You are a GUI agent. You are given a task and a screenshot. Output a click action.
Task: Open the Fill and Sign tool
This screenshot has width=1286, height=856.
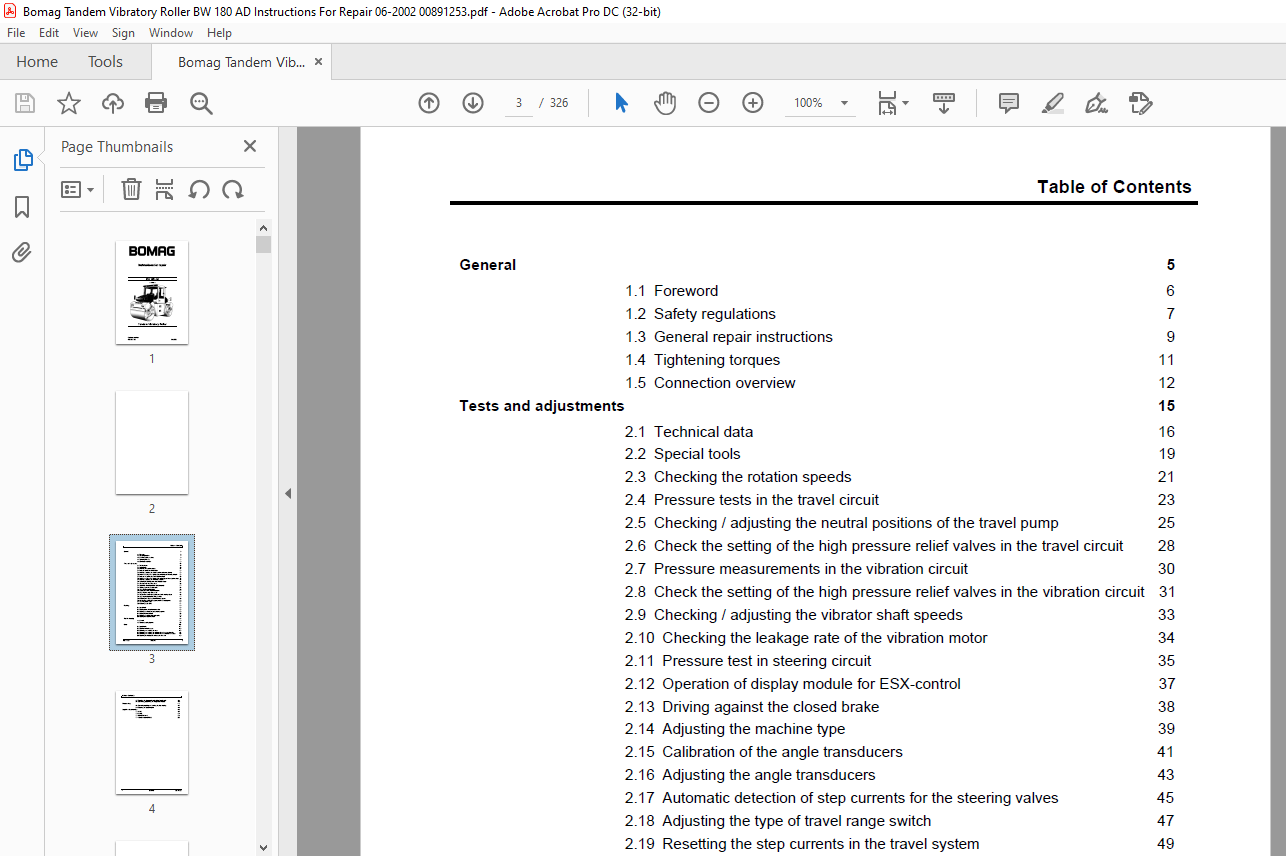1097,103
